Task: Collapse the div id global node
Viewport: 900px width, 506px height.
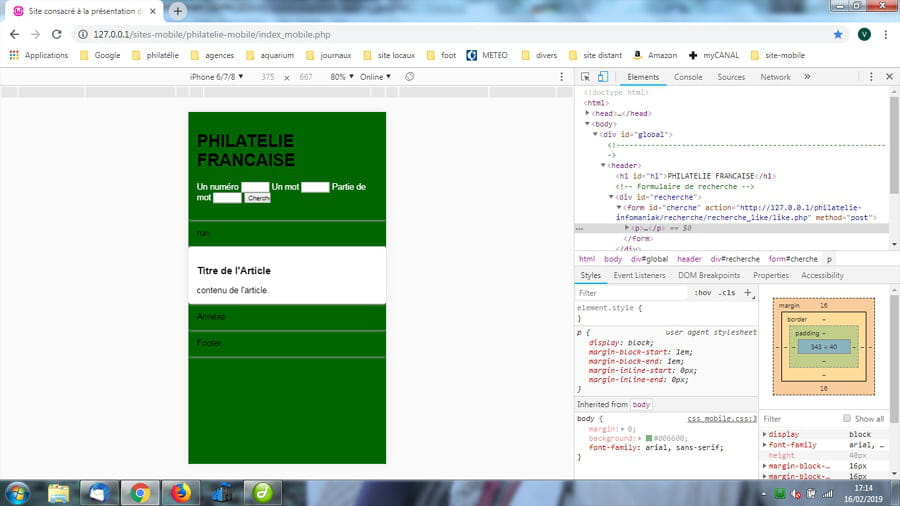Action: coord(595,134)
